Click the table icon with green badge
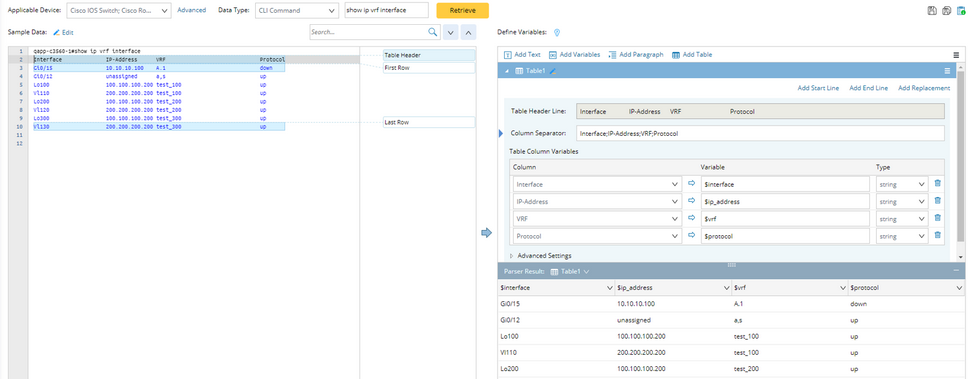968x379 pixels. 961,11
